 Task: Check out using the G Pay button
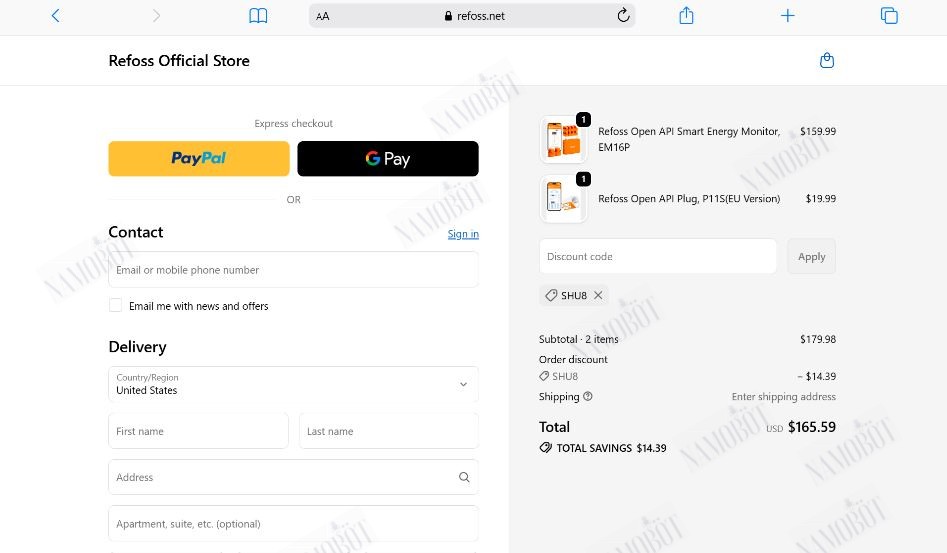coord(388,159)
